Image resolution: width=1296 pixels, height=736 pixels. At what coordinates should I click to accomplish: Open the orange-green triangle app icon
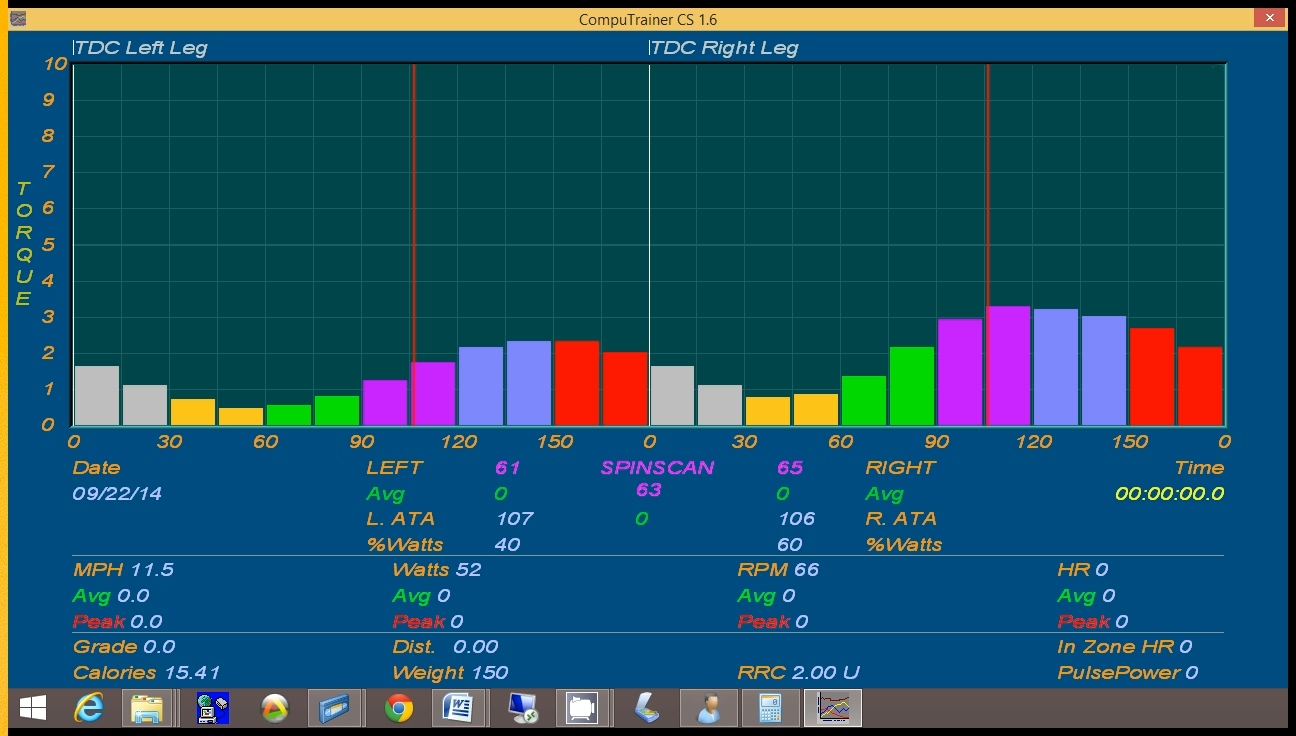273,709
